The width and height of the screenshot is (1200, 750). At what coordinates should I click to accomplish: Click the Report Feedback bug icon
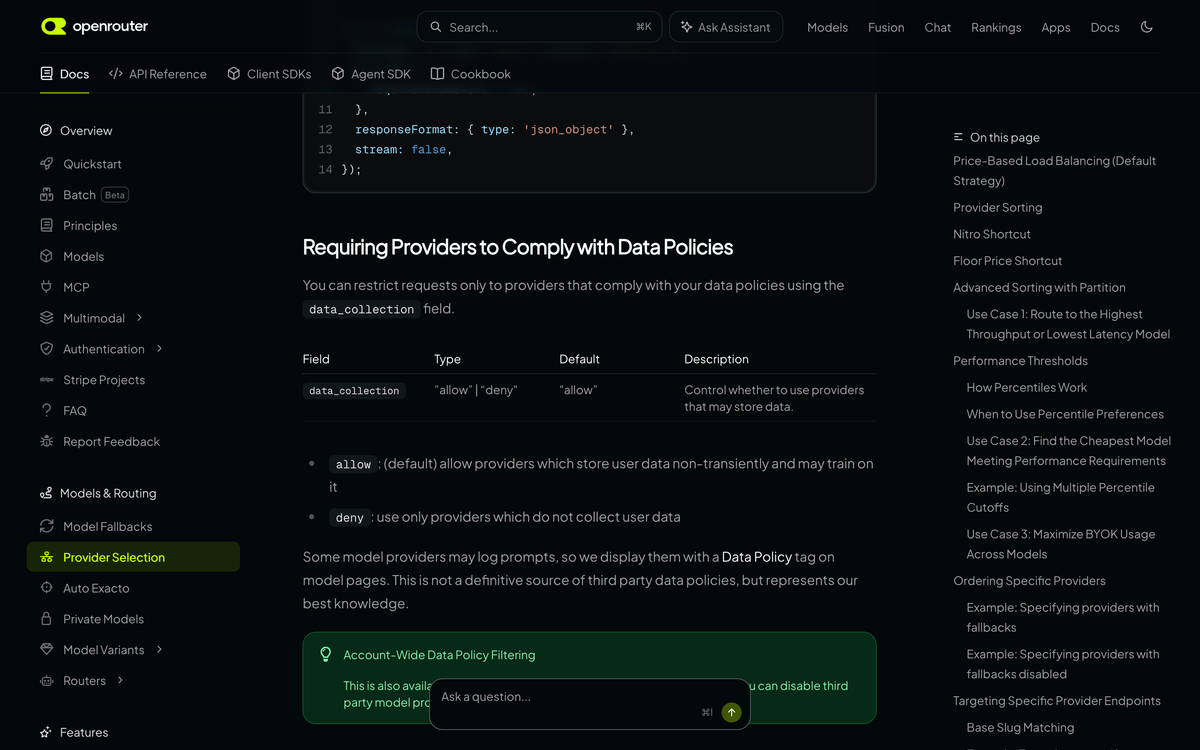pyautogui.click(x=46, y=442)
